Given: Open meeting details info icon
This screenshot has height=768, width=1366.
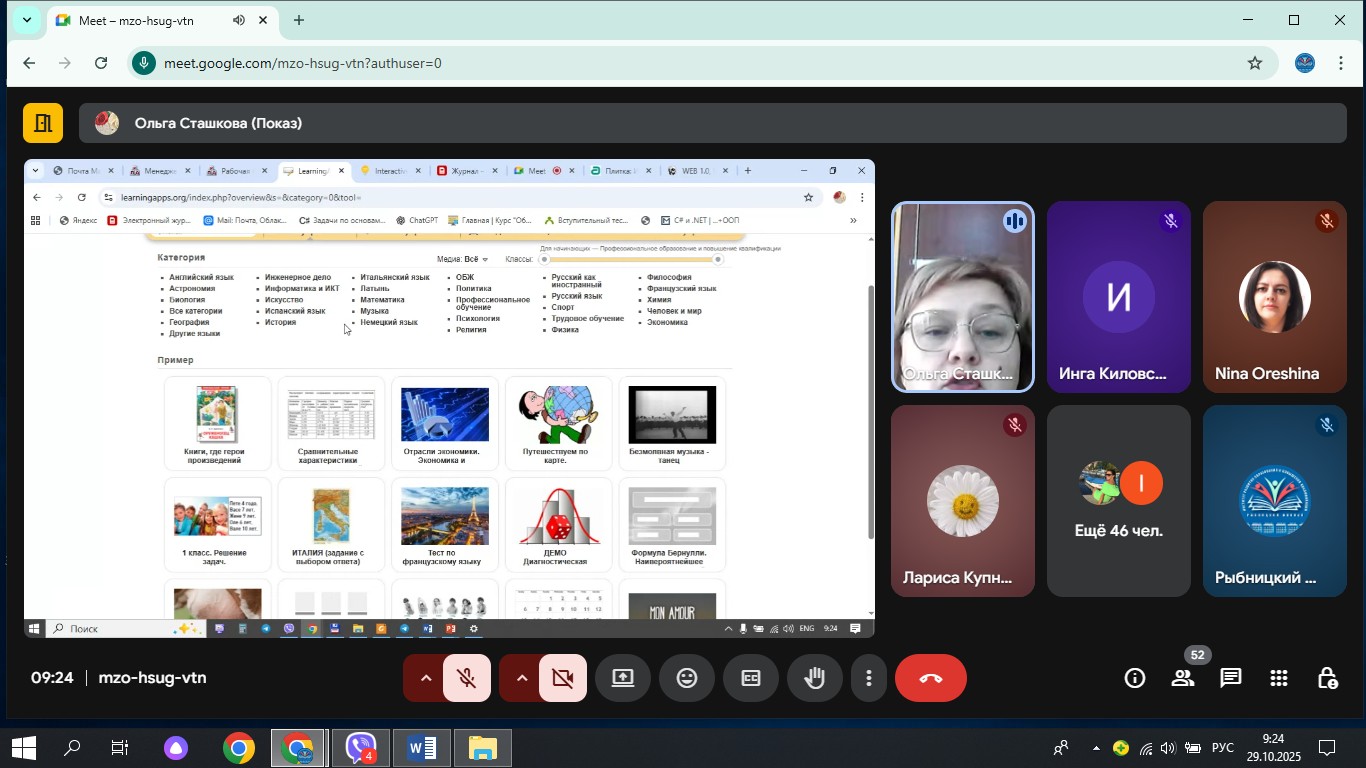Looking at the screenshot, I should tap(1135, 678).
